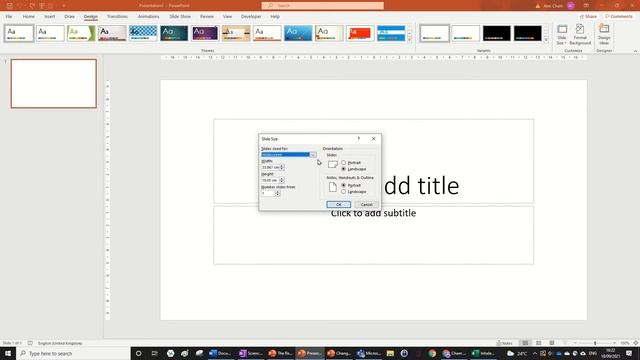Viewport: 640px width, 360px height.
Task: Apply the first Office Theme thumbnail
Action: (x=19, y=33)
